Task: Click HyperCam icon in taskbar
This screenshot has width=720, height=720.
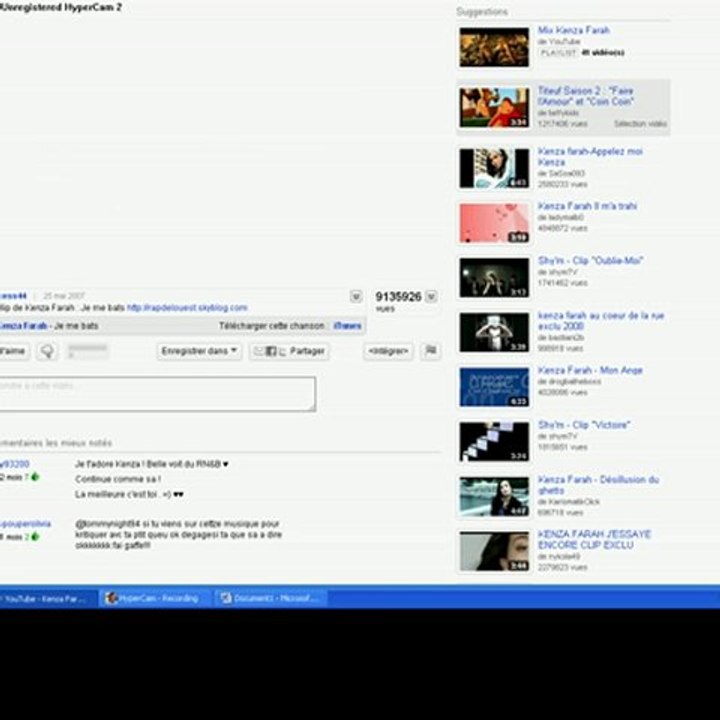Action: point(111,598)
